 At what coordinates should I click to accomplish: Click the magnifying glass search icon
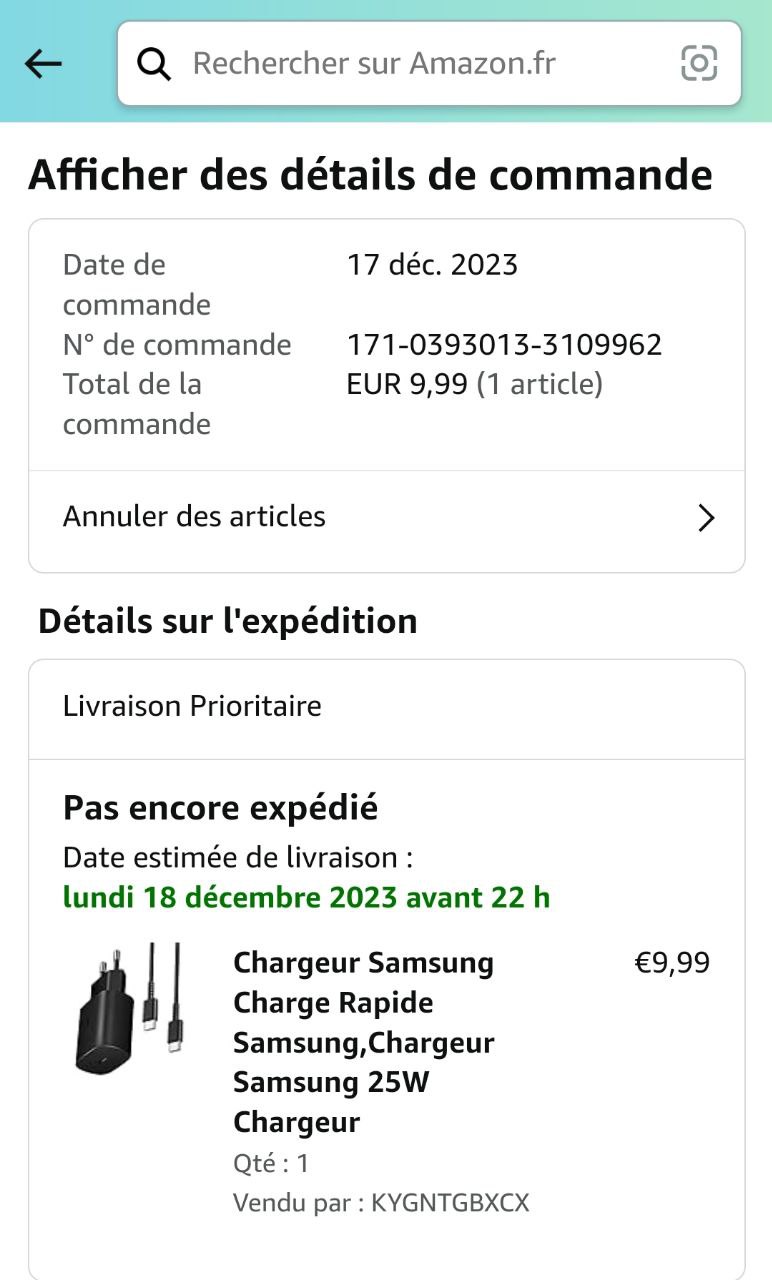[x=154, y=64]
